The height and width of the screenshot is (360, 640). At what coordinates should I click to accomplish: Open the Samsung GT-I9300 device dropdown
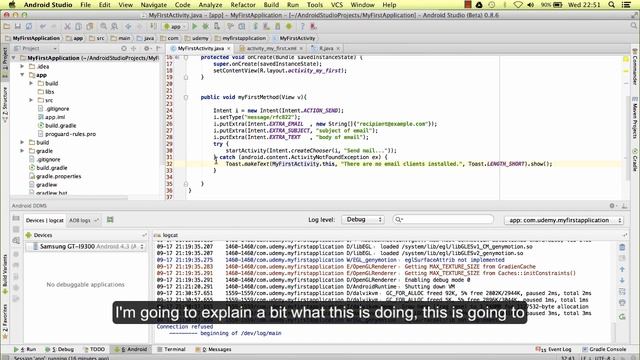pos(85,247)
